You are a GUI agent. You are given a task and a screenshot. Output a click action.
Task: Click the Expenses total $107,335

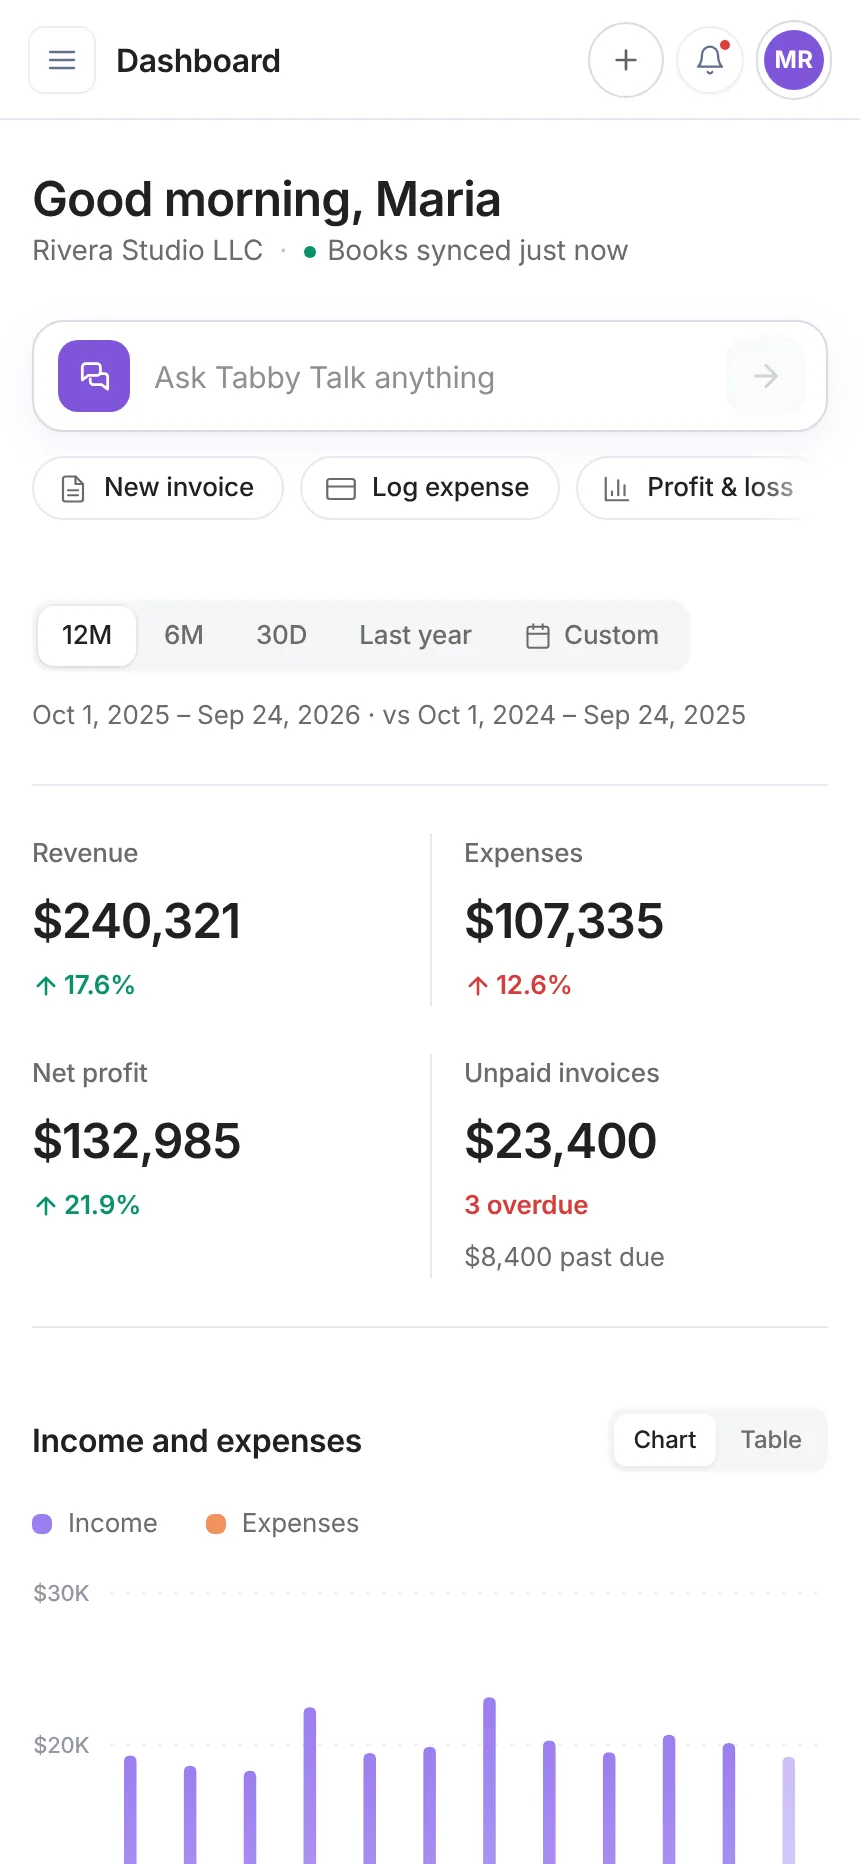pos(564,921)
